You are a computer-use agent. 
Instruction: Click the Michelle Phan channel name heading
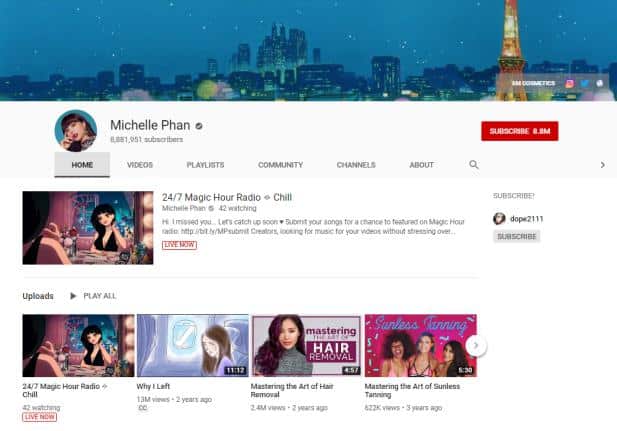[x=150, y=125]
